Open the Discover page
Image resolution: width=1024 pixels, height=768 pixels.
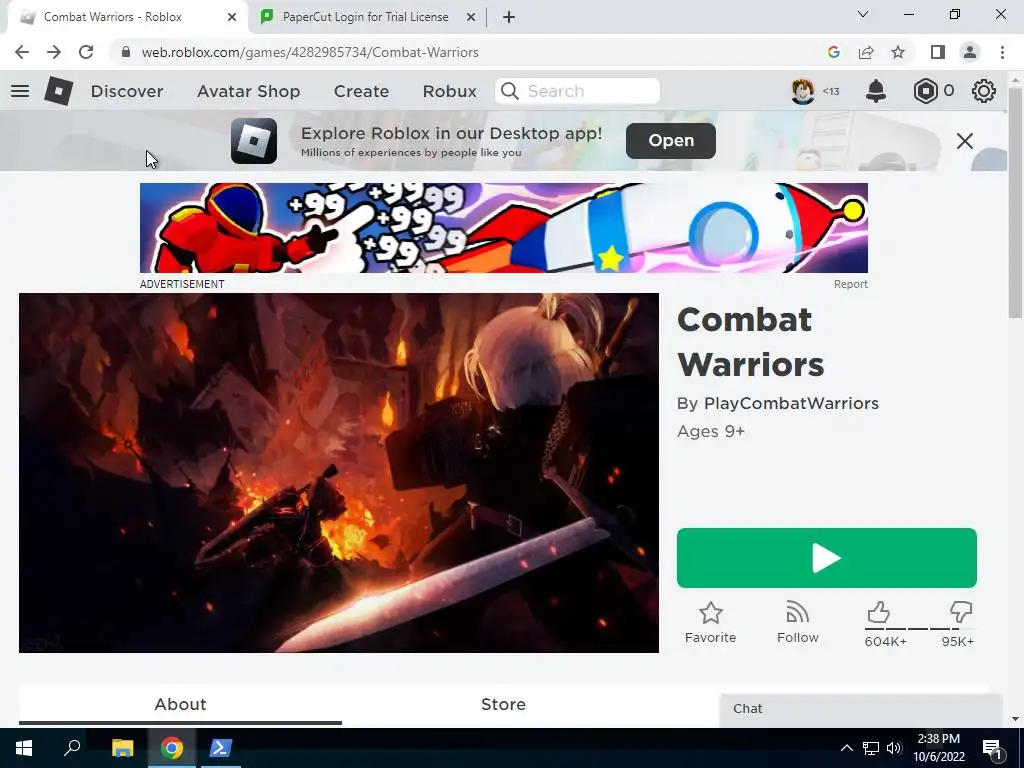tap(127, 91)
